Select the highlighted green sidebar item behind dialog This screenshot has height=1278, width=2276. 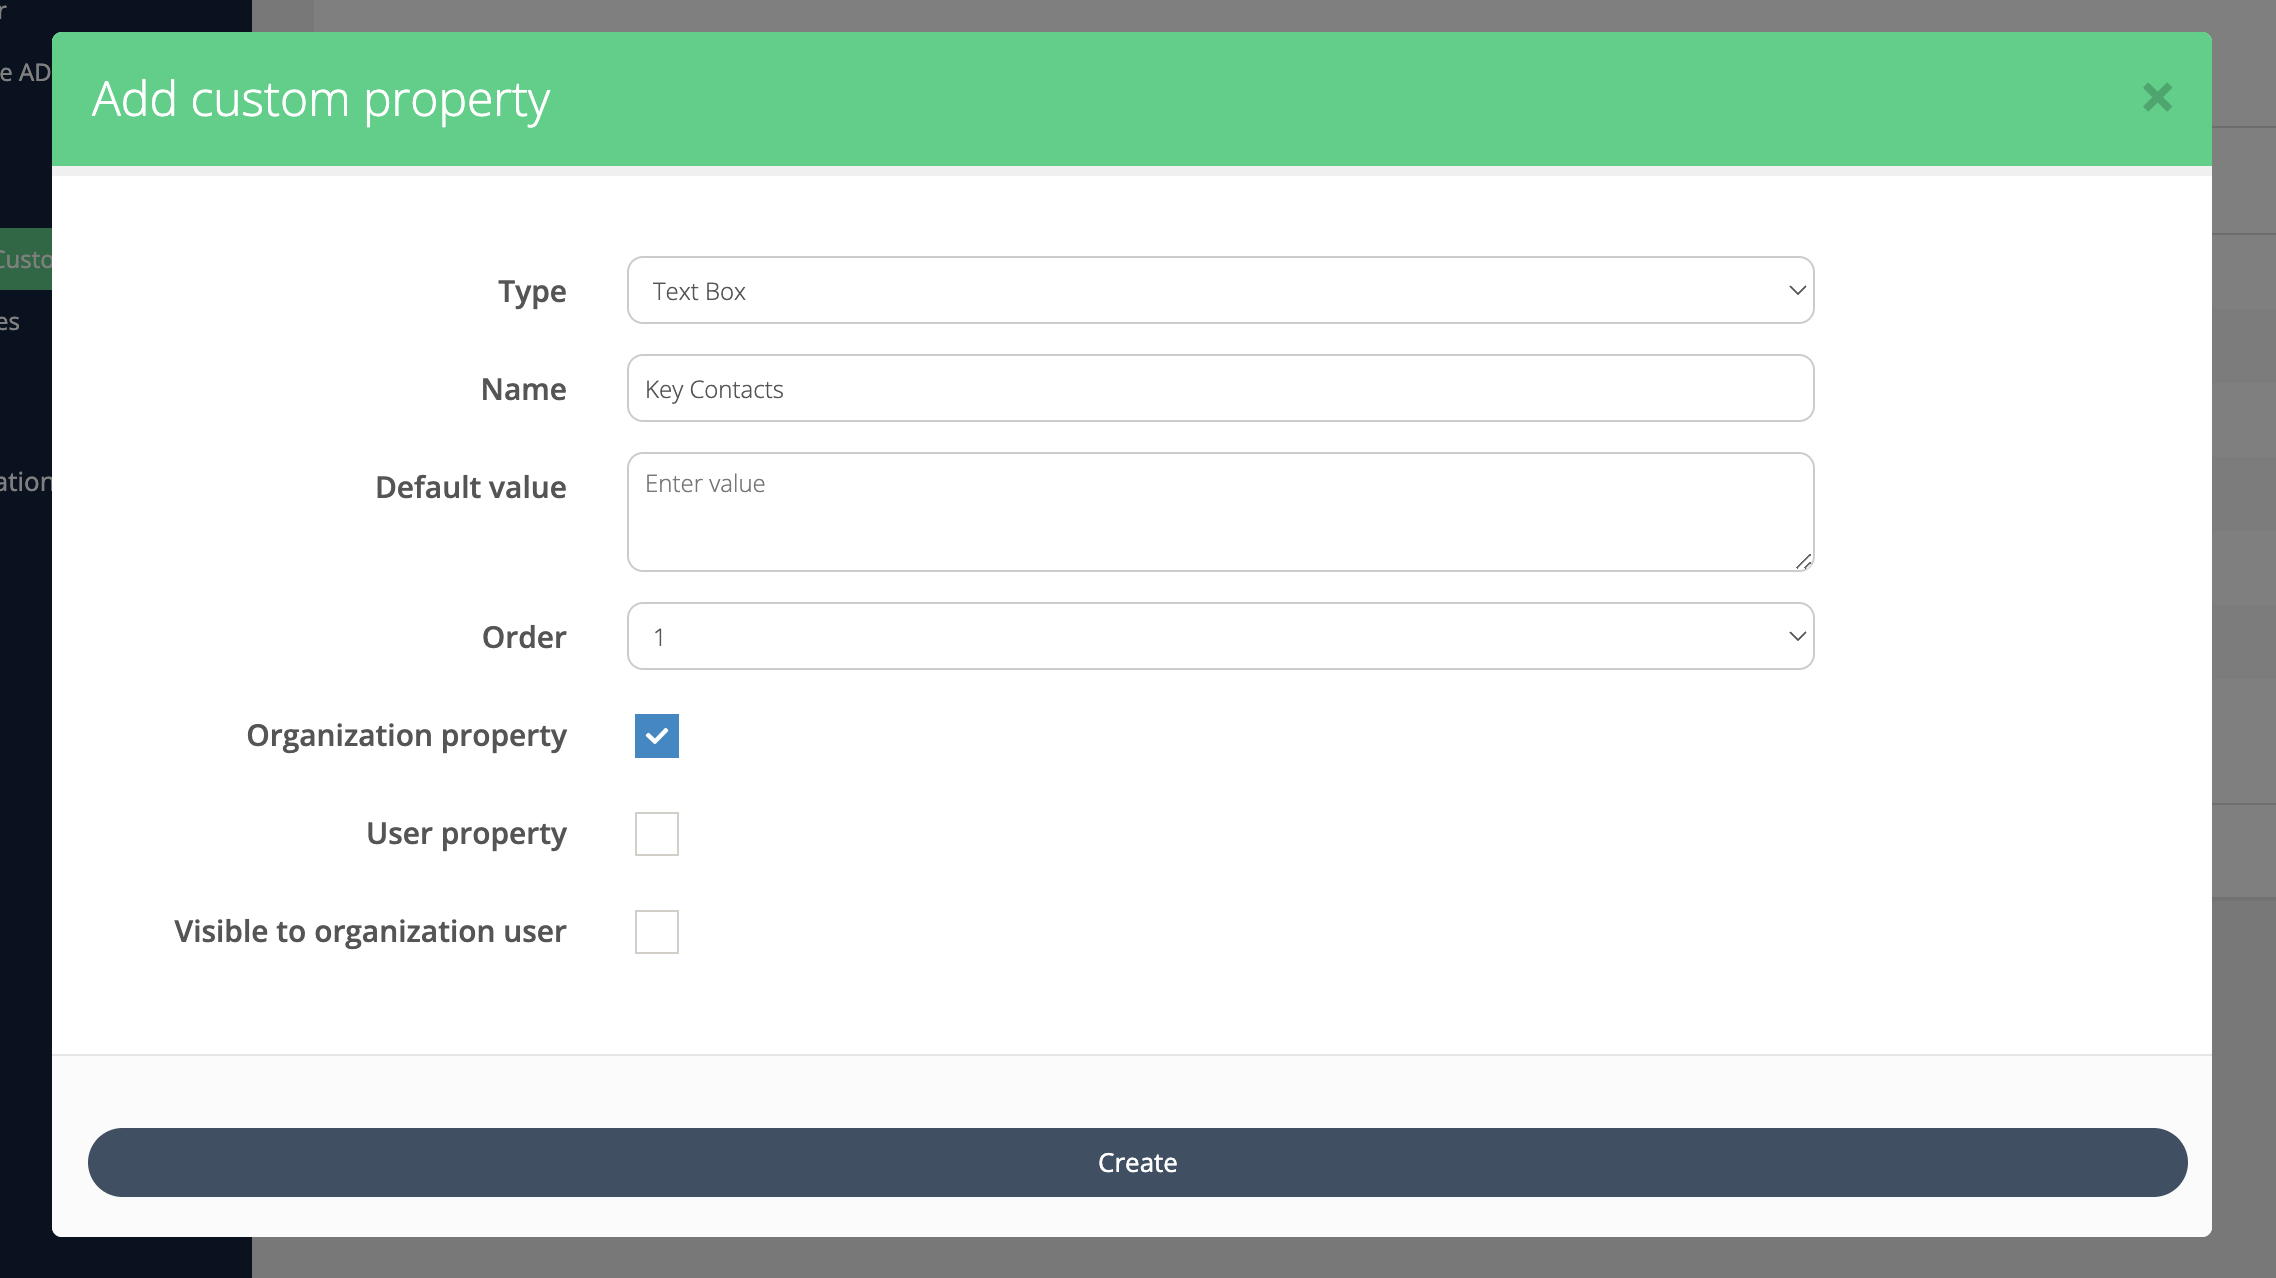tap(25, 260)
